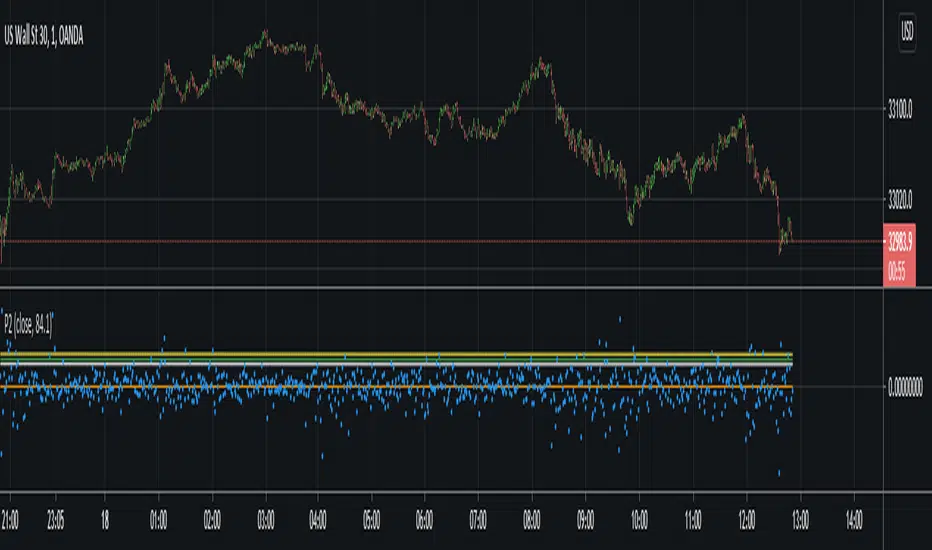Select the P2 (close, 84.1) indicator label
The image size is (932, 550).
point(34,325)
